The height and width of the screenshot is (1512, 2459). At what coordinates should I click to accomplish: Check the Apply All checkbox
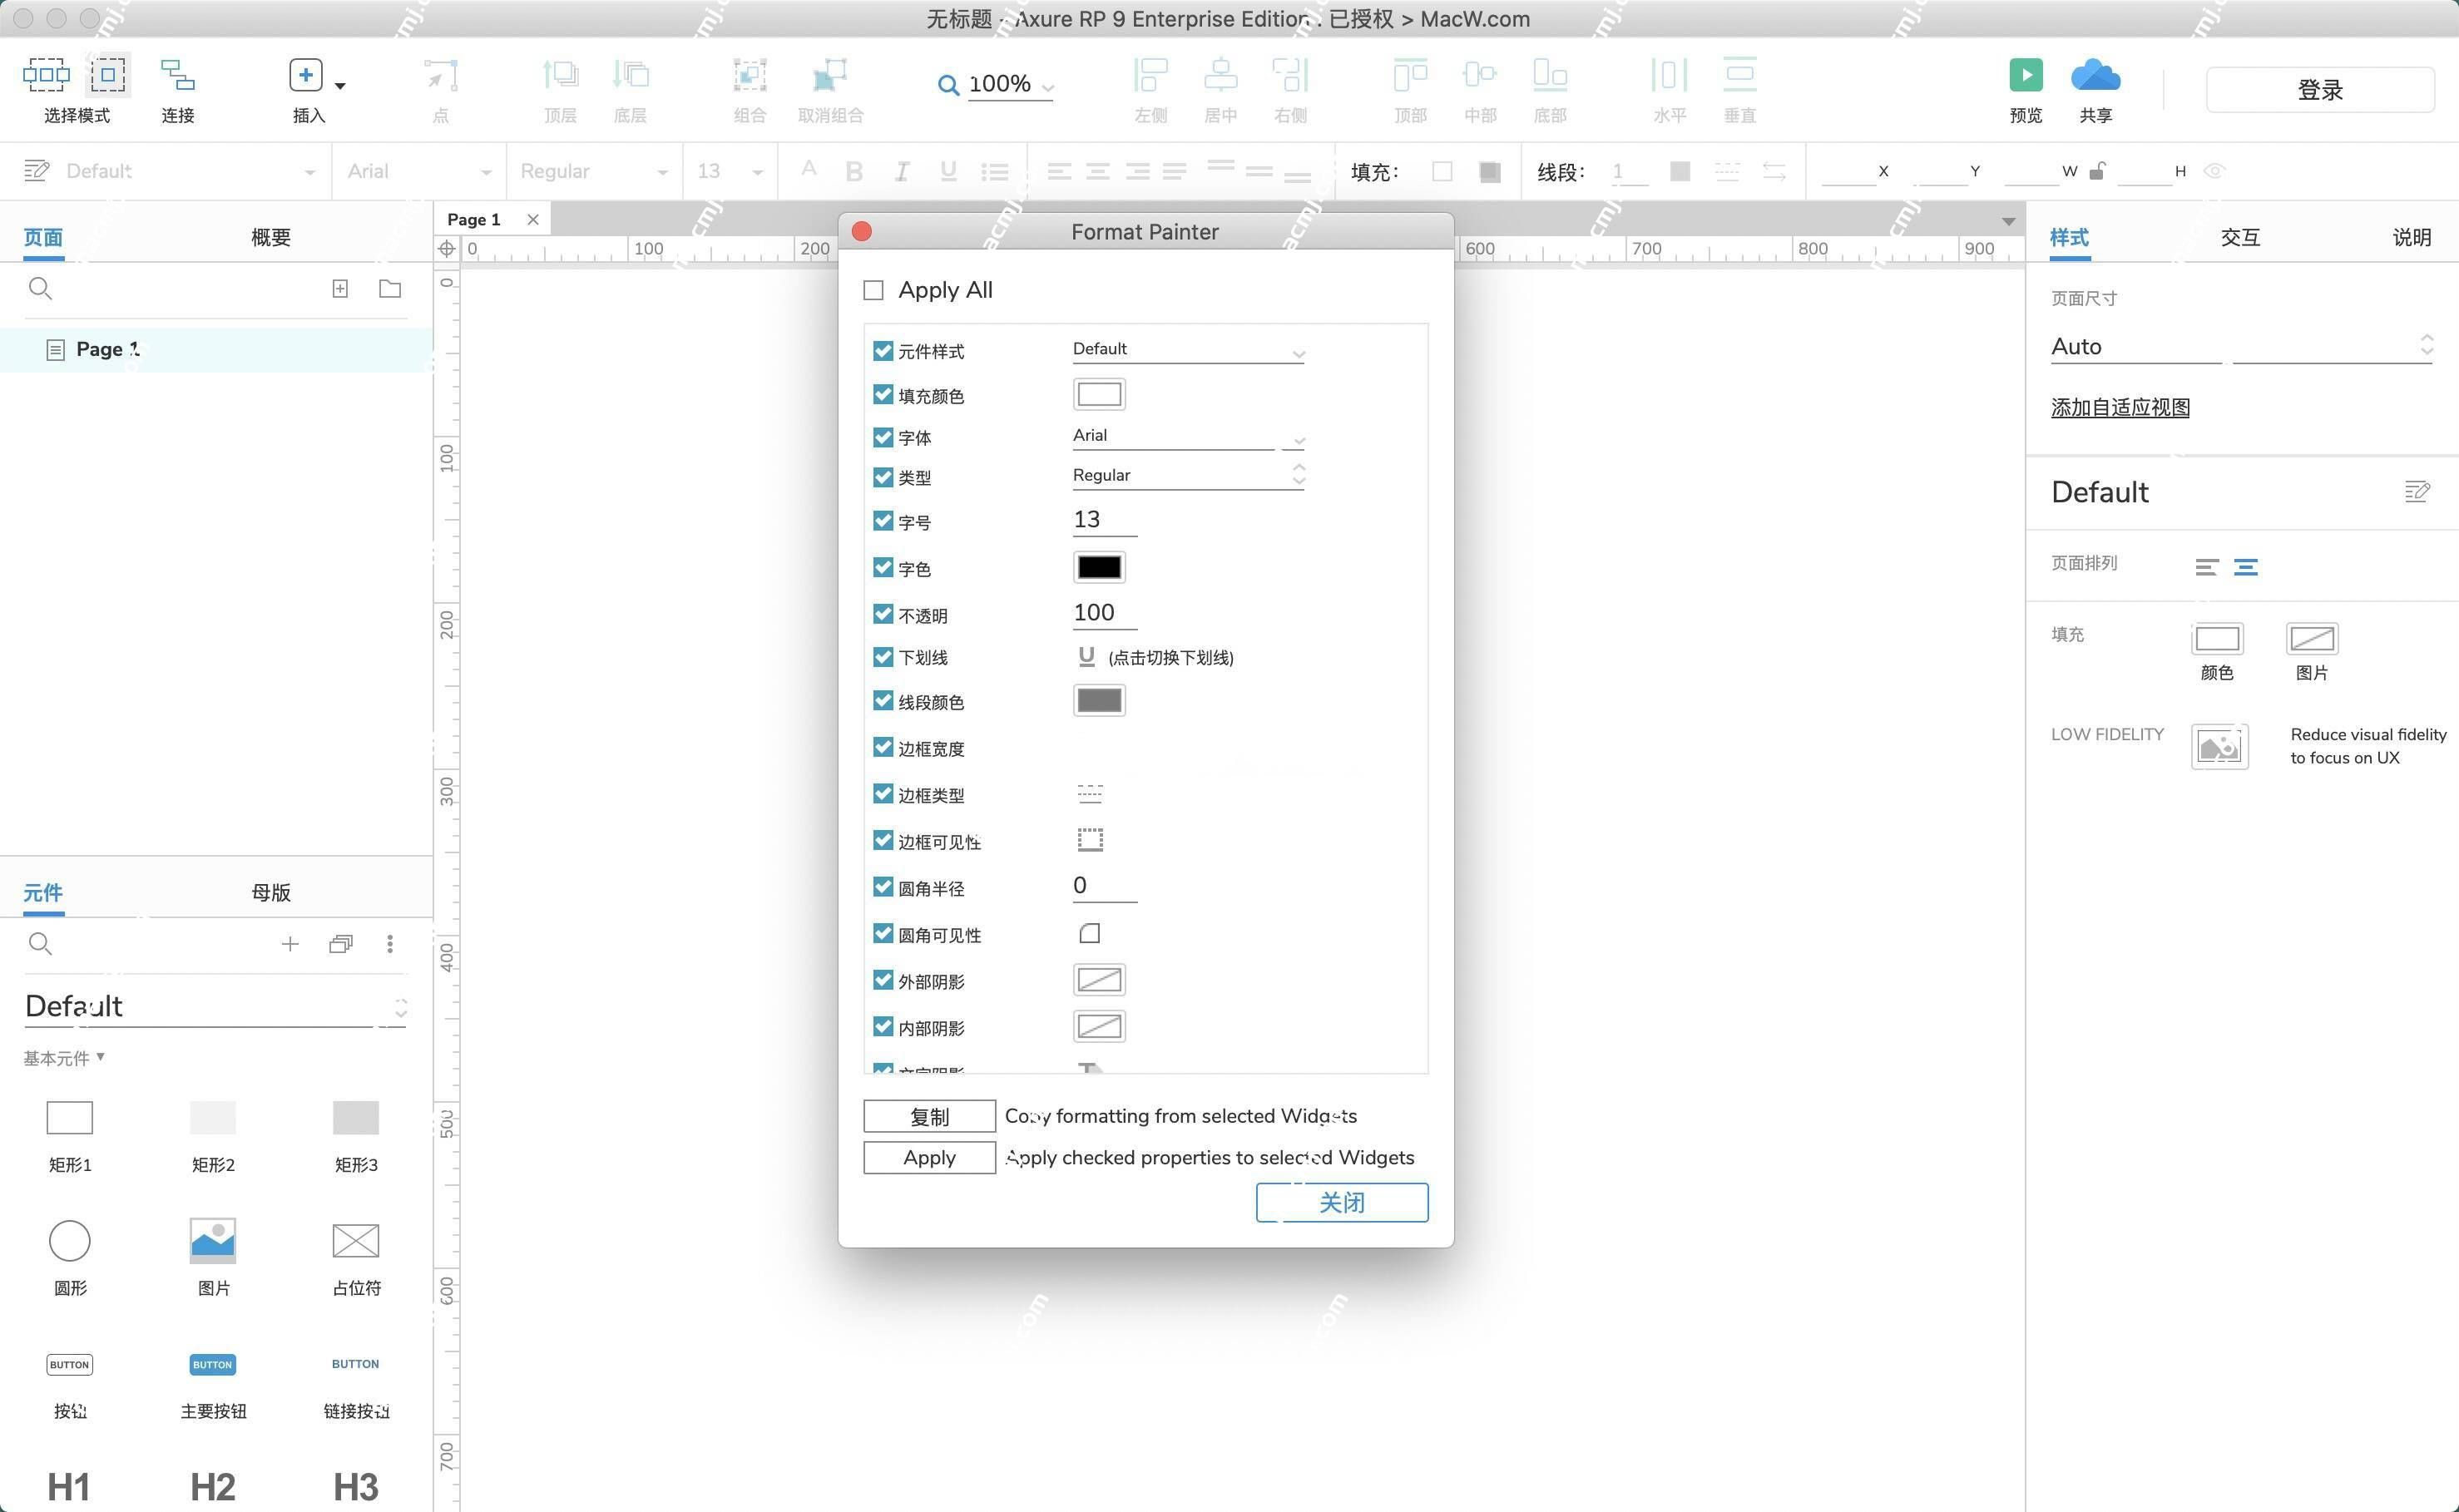(x=873, y=290)
